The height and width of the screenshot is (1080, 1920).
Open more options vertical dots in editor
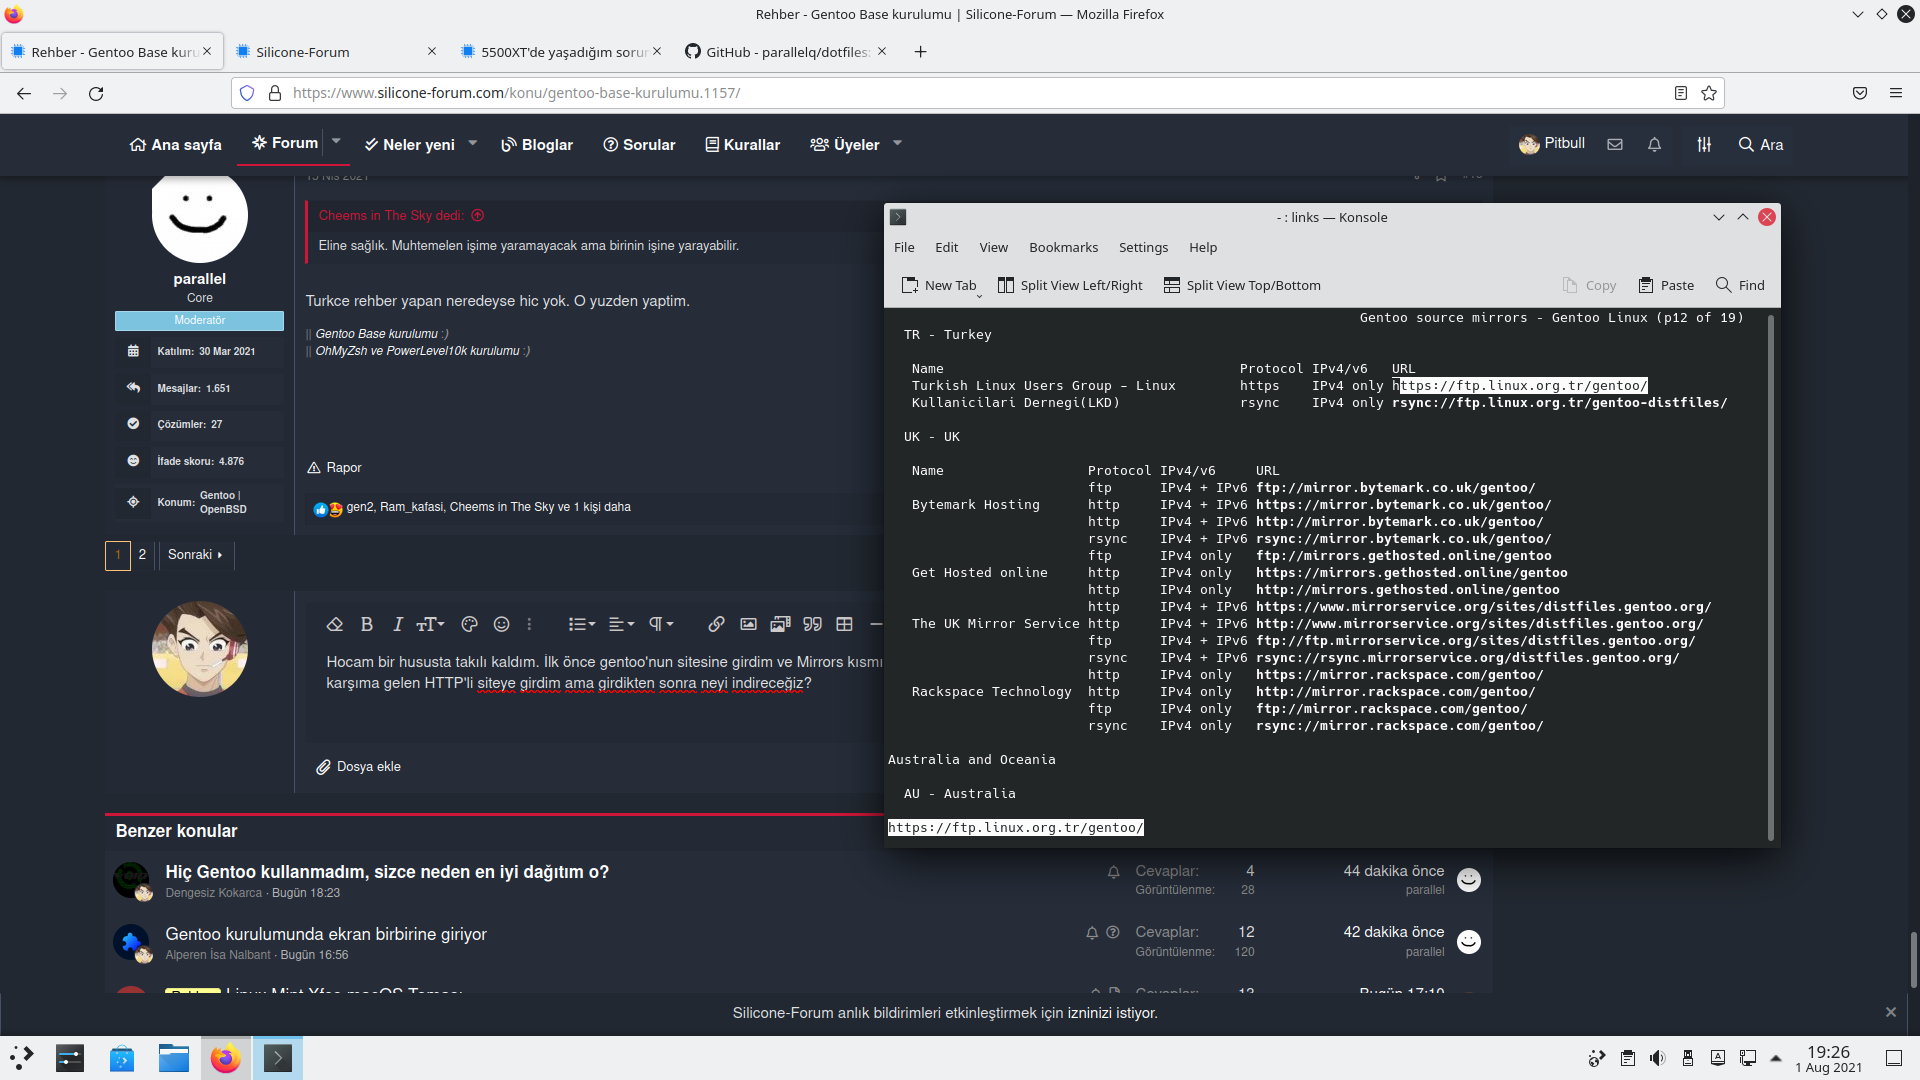(x=529, y=624)
